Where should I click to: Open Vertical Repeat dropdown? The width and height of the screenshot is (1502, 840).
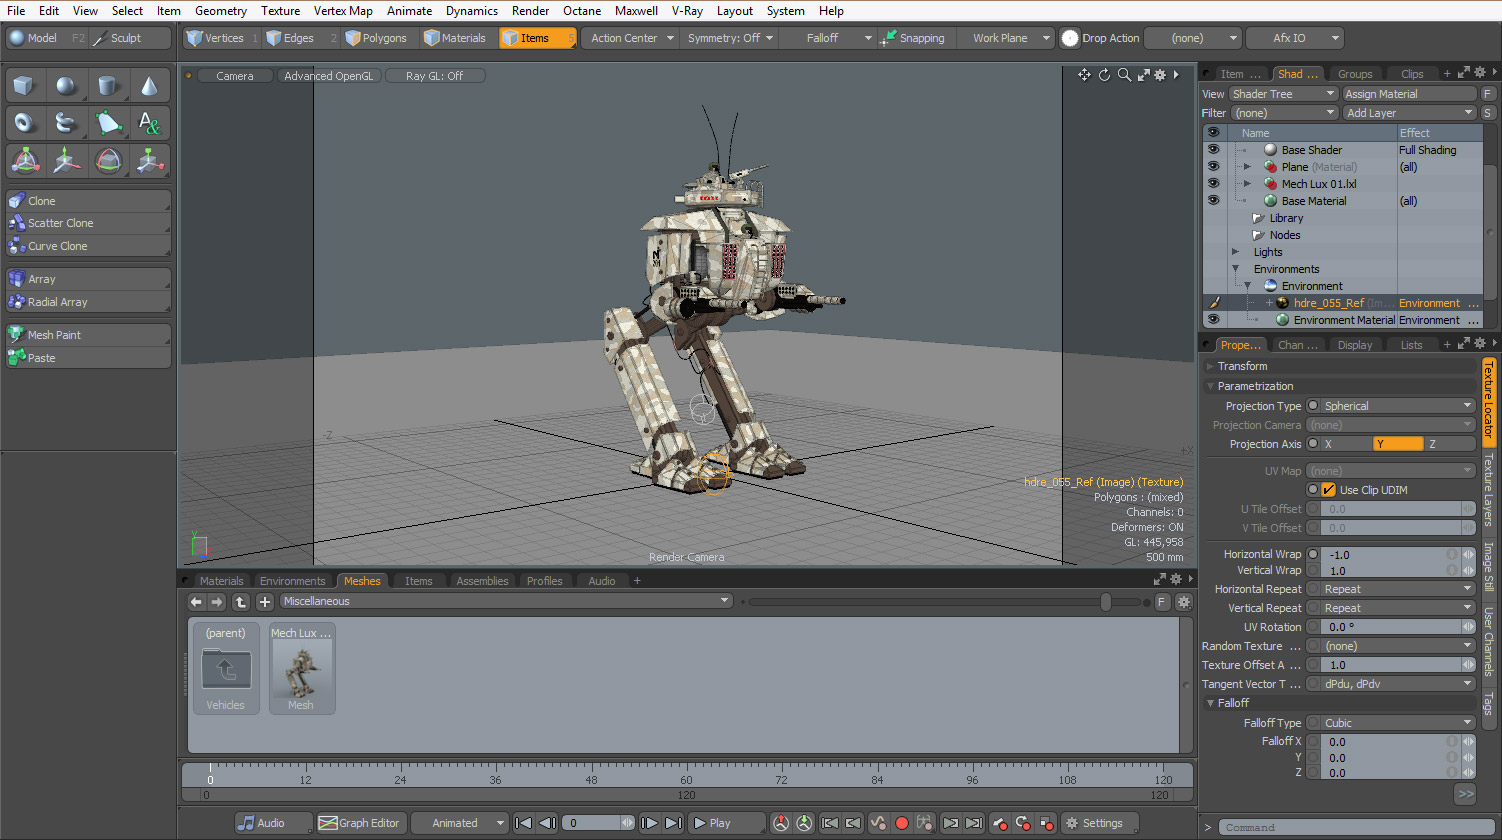click(1398, 608)
